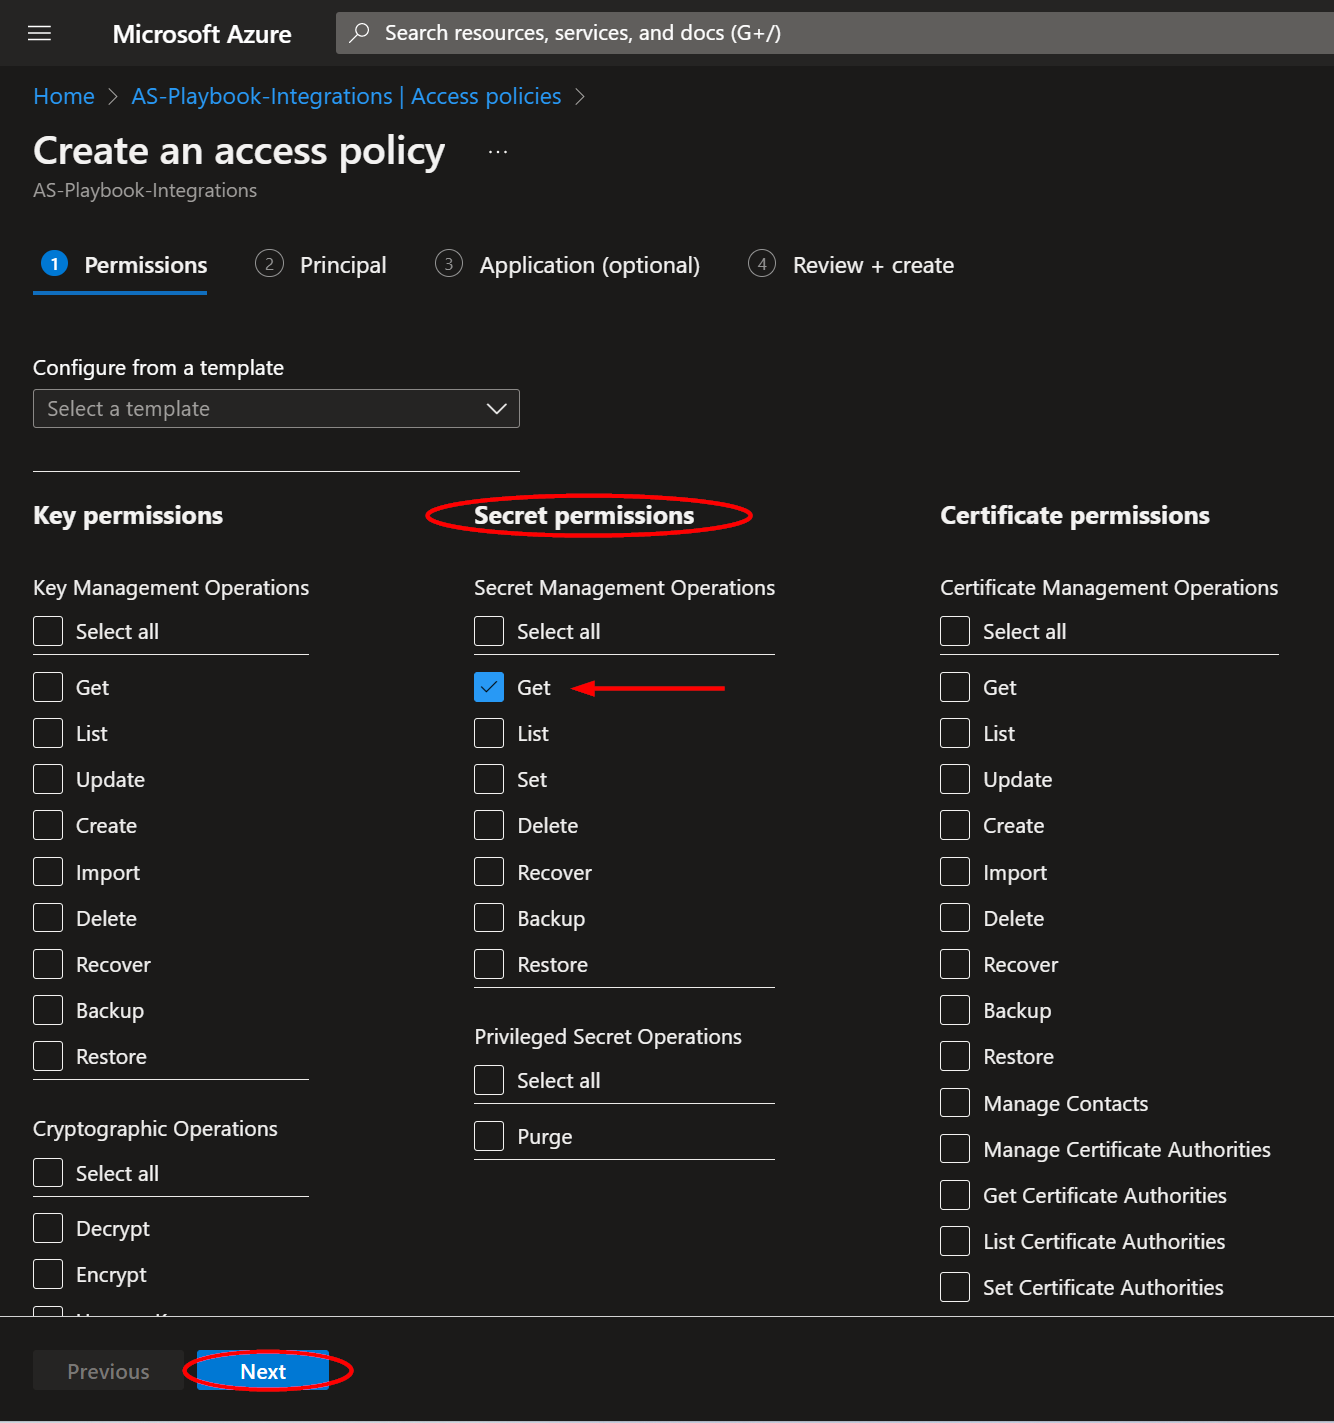The width and height of the screenshot is (1334, 1423).
Task: Click the search magnifier icon
Action: point(358,33)
